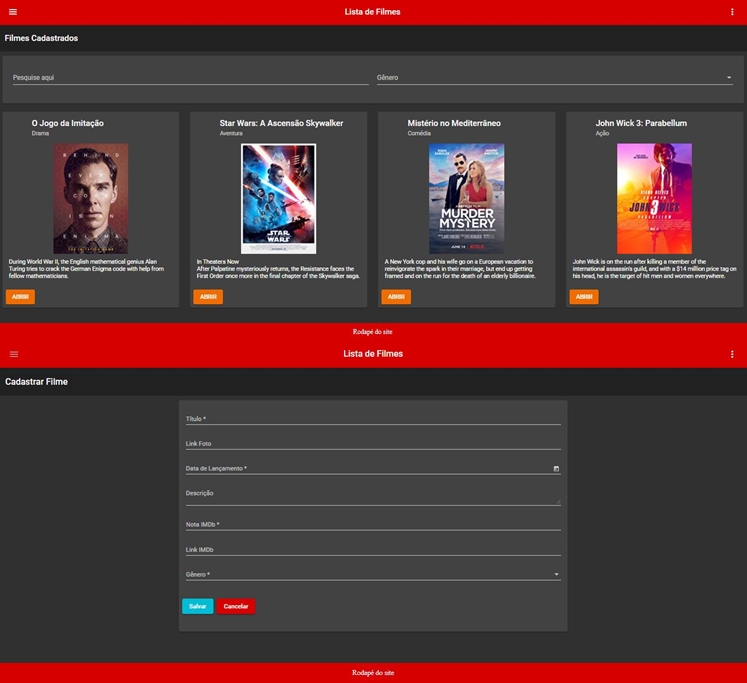
Task: Grab the Descrição textarea resize handle
Action: coord(558,502)
